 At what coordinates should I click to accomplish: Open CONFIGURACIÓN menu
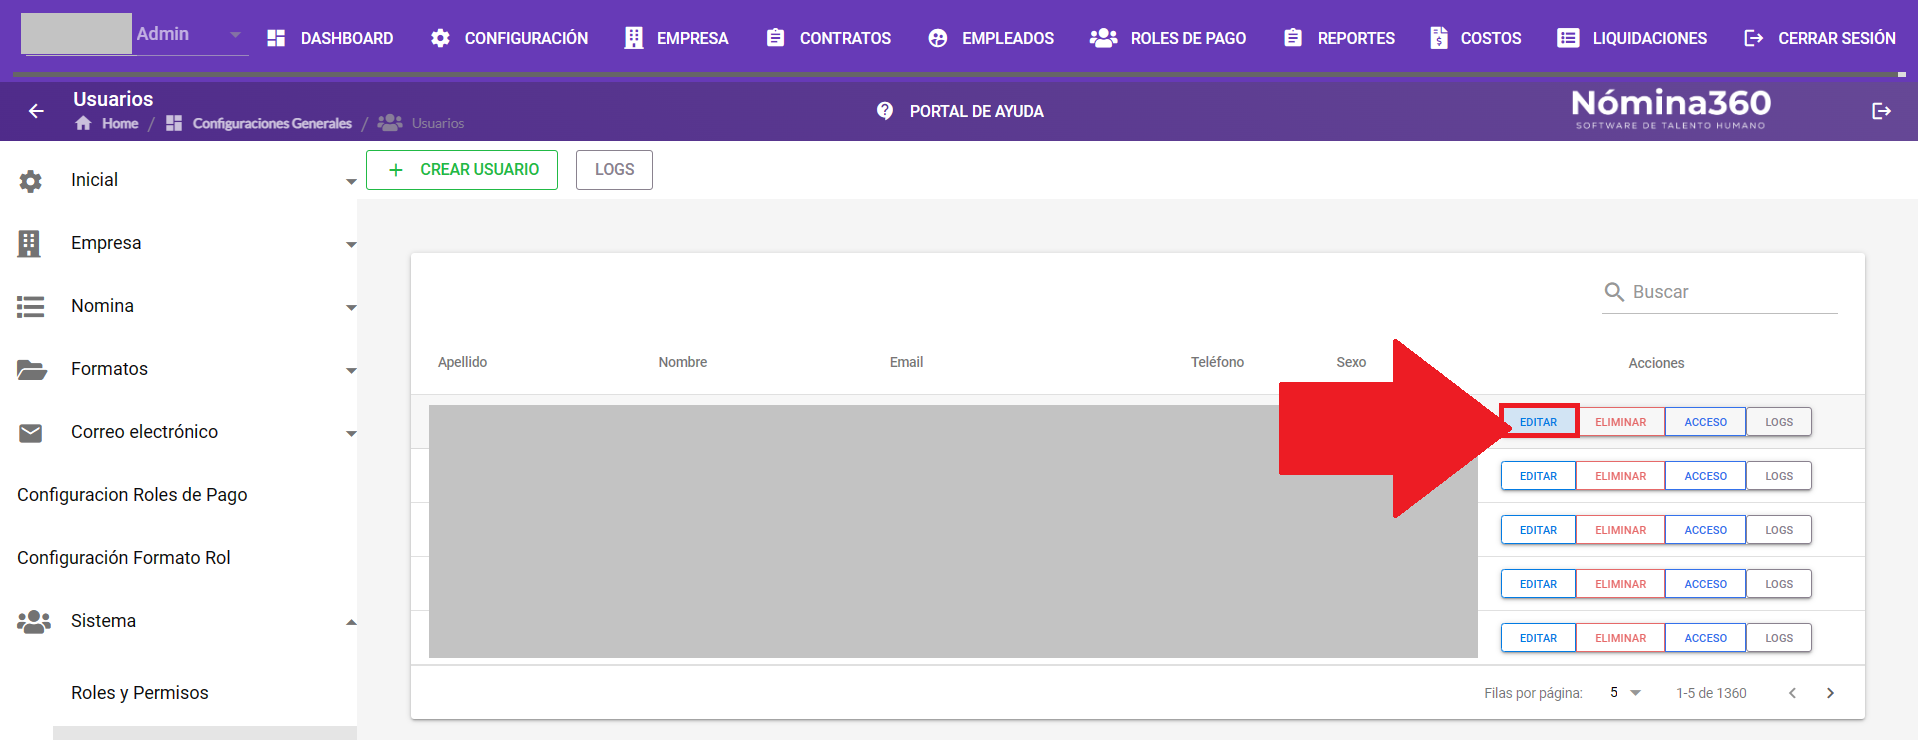tap(526, 38)
